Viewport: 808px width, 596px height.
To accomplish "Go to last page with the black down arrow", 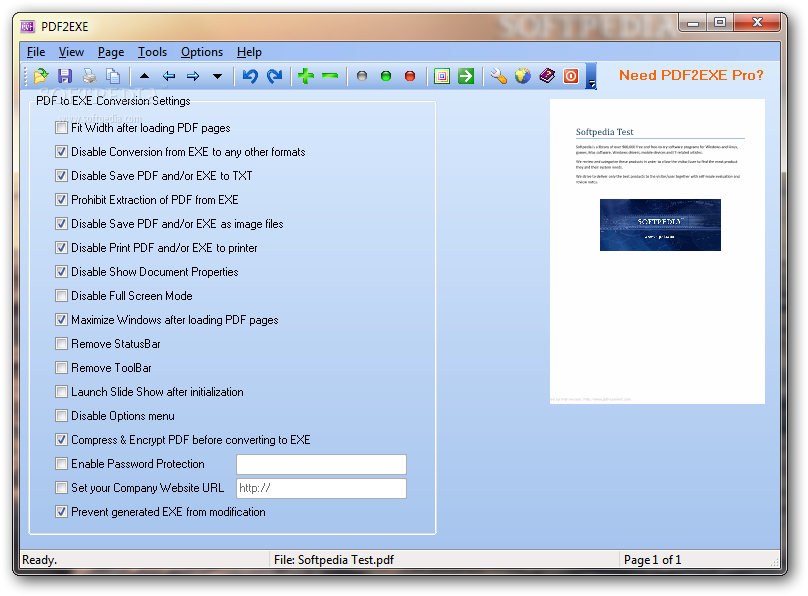I will click(217, 76).
